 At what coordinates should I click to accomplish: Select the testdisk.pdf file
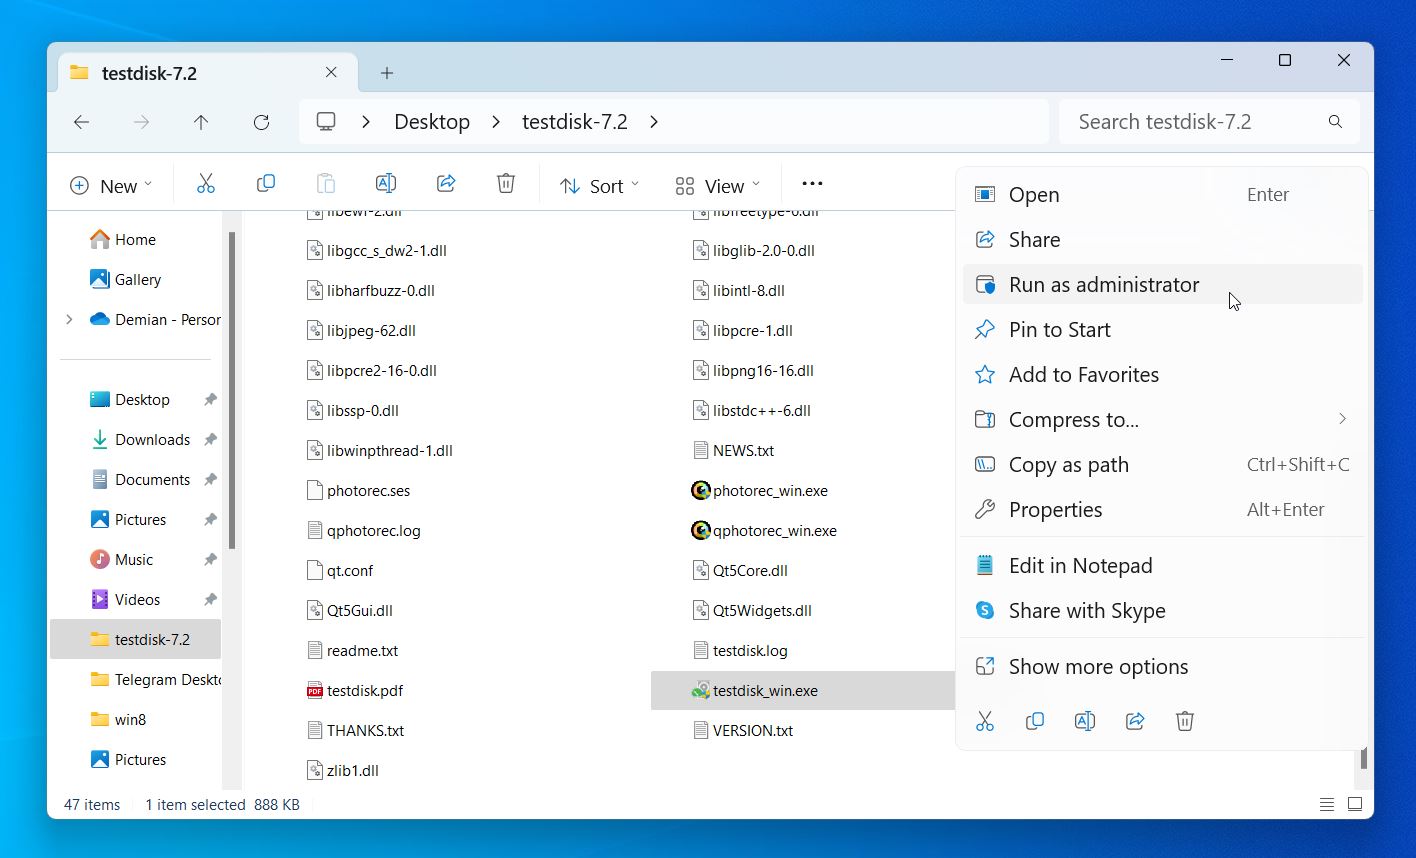pos(355,691)
